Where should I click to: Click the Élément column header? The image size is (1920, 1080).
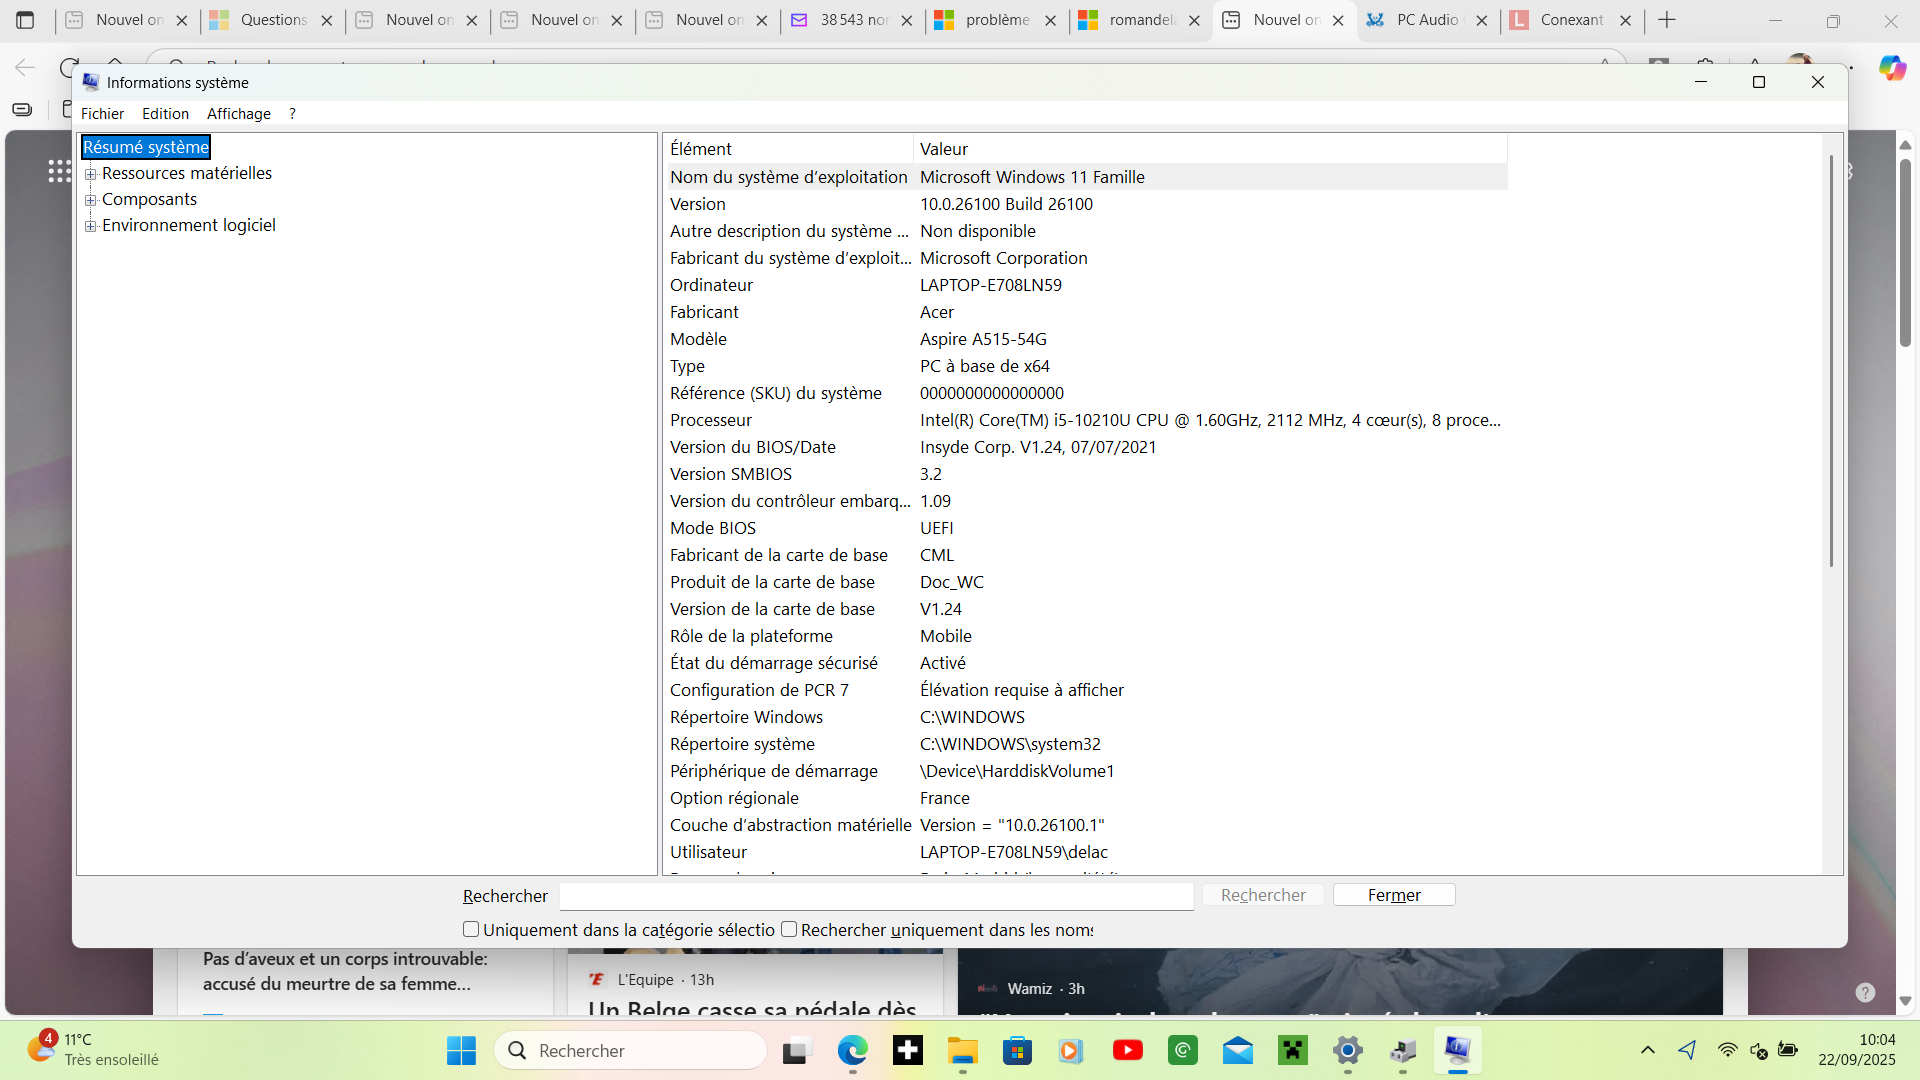point(788,149)
